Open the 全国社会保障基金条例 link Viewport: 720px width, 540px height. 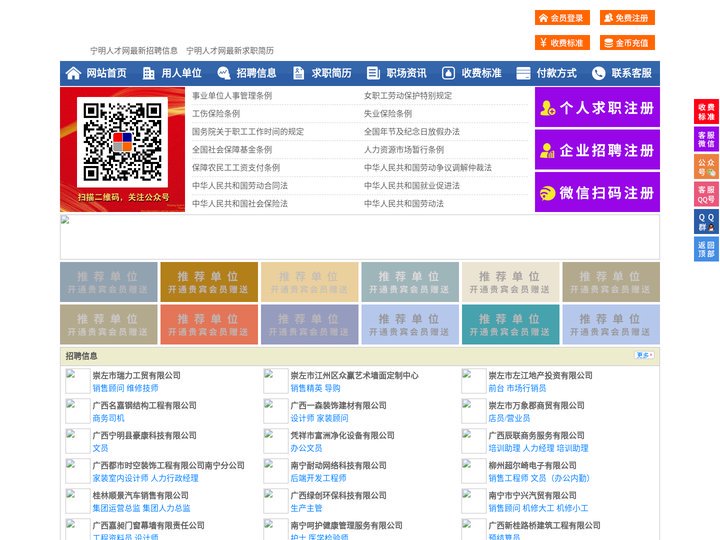tap(232, 149)
